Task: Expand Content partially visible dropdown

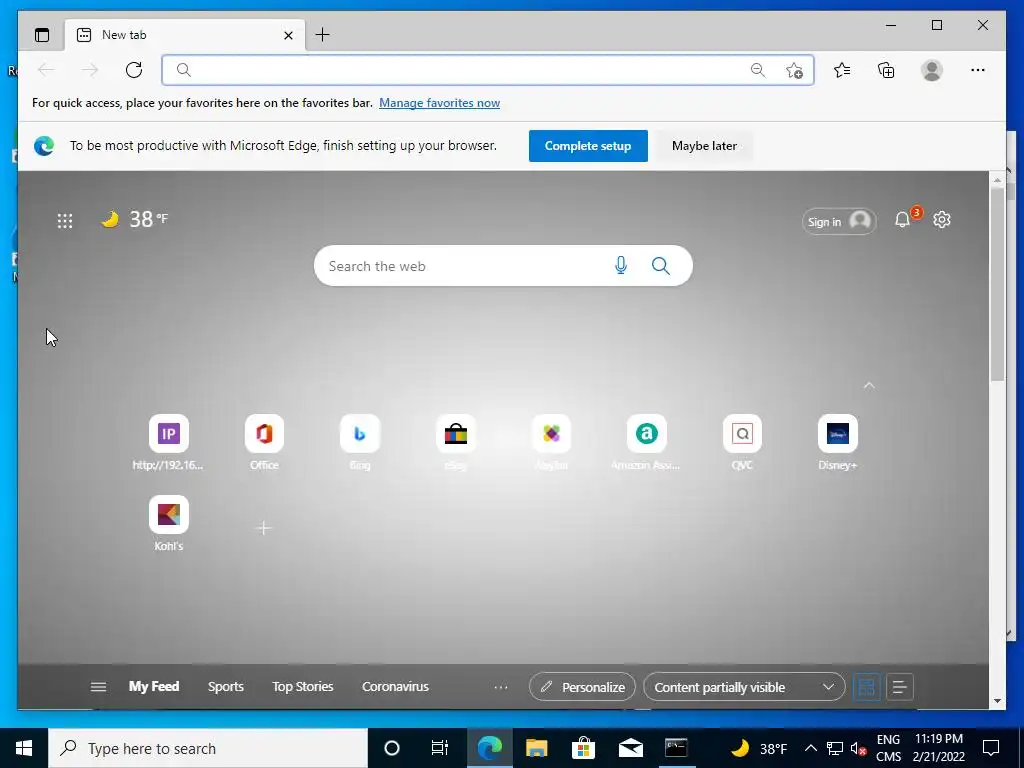Action: point(744,687)
